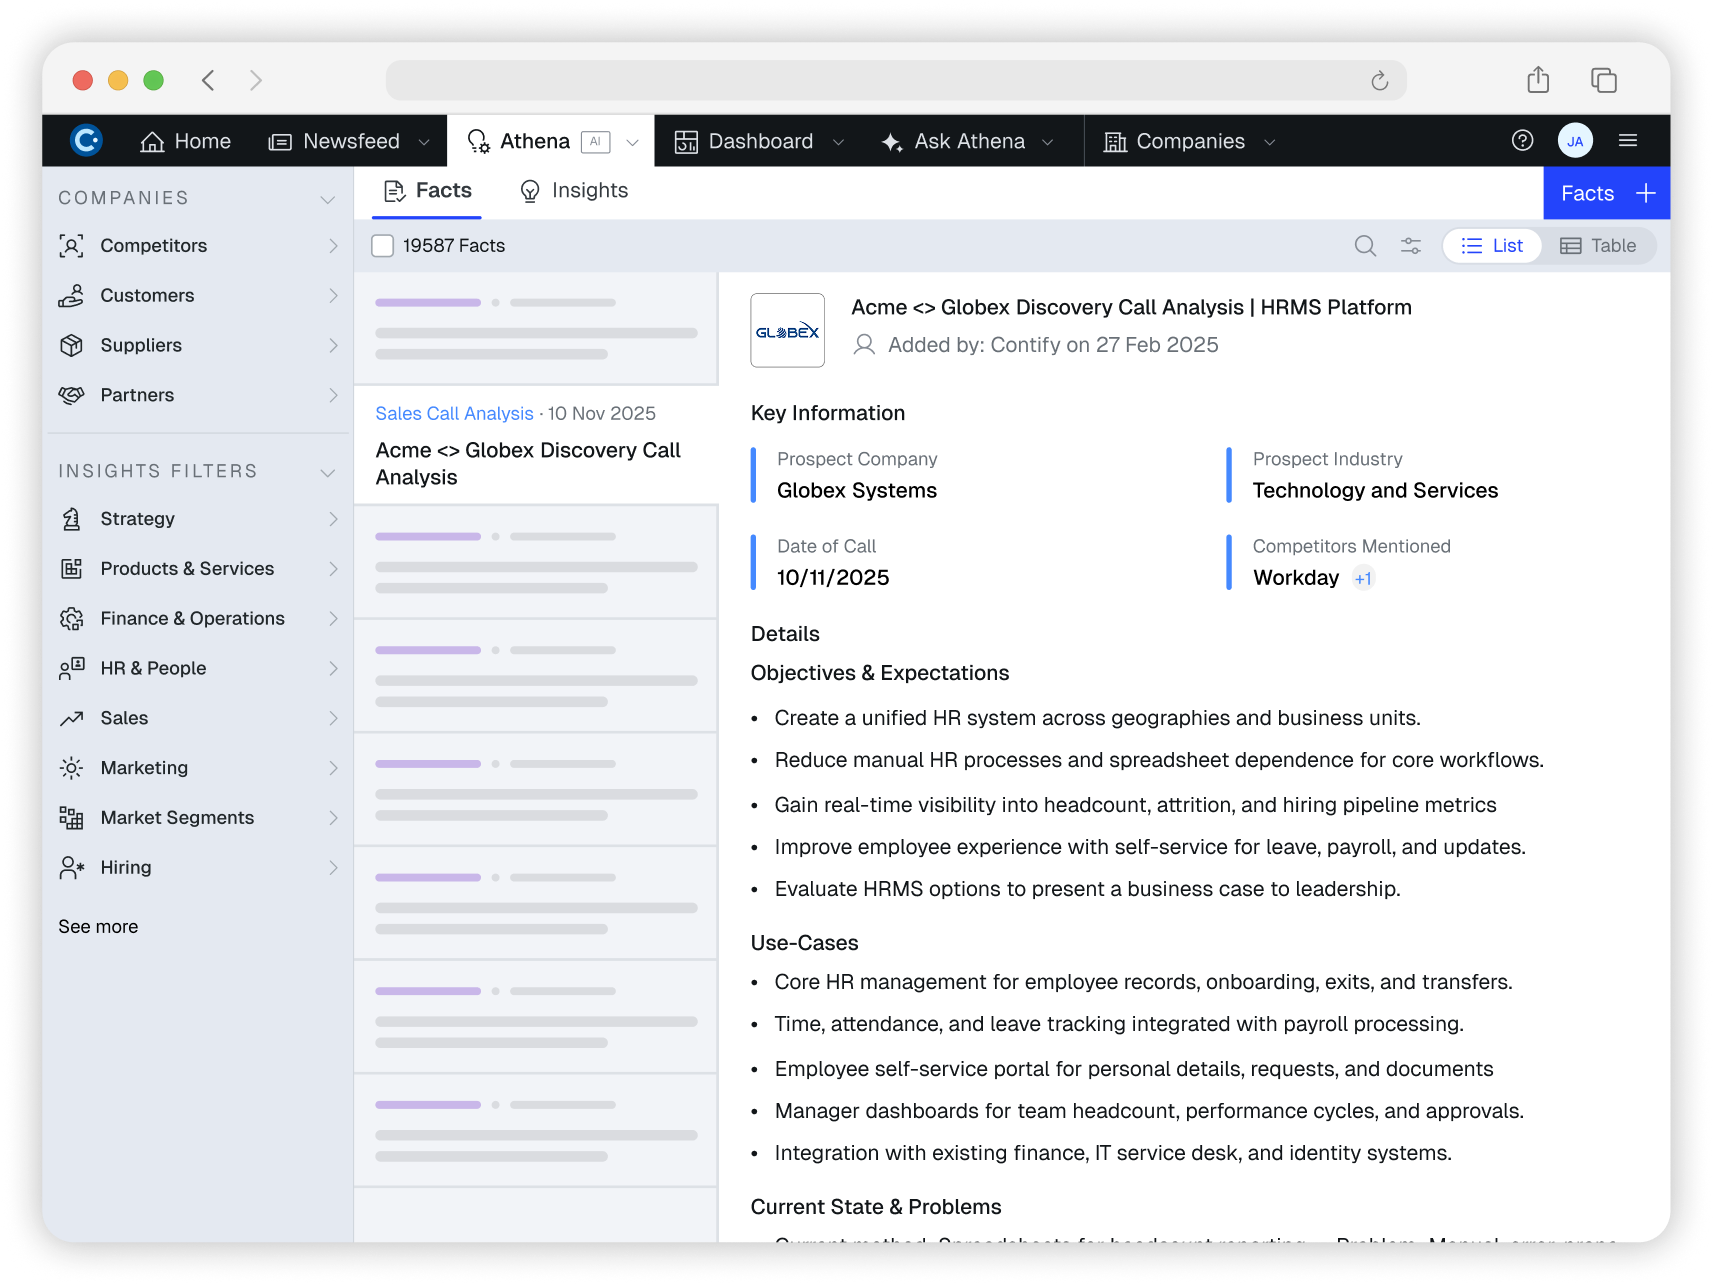Keep facts in List view

coord(1491,245)
